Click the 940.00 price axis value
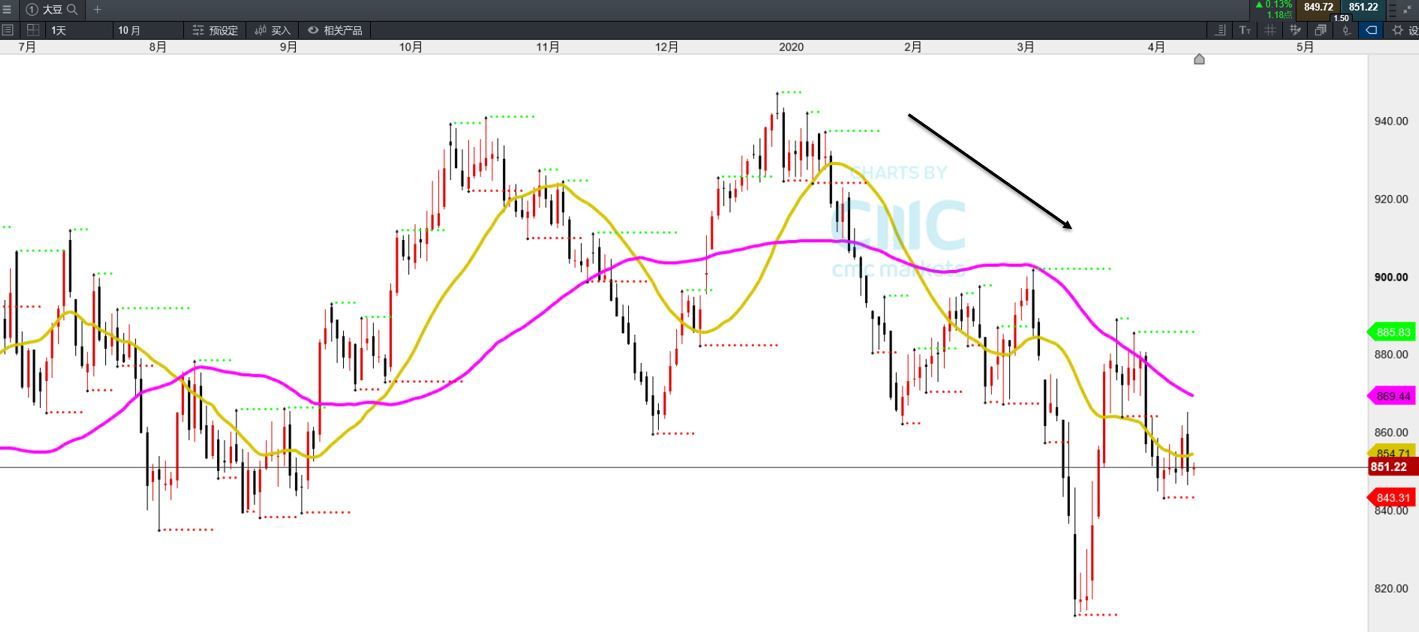Viewport: 1419px width, 632px height. [1390, 121]
